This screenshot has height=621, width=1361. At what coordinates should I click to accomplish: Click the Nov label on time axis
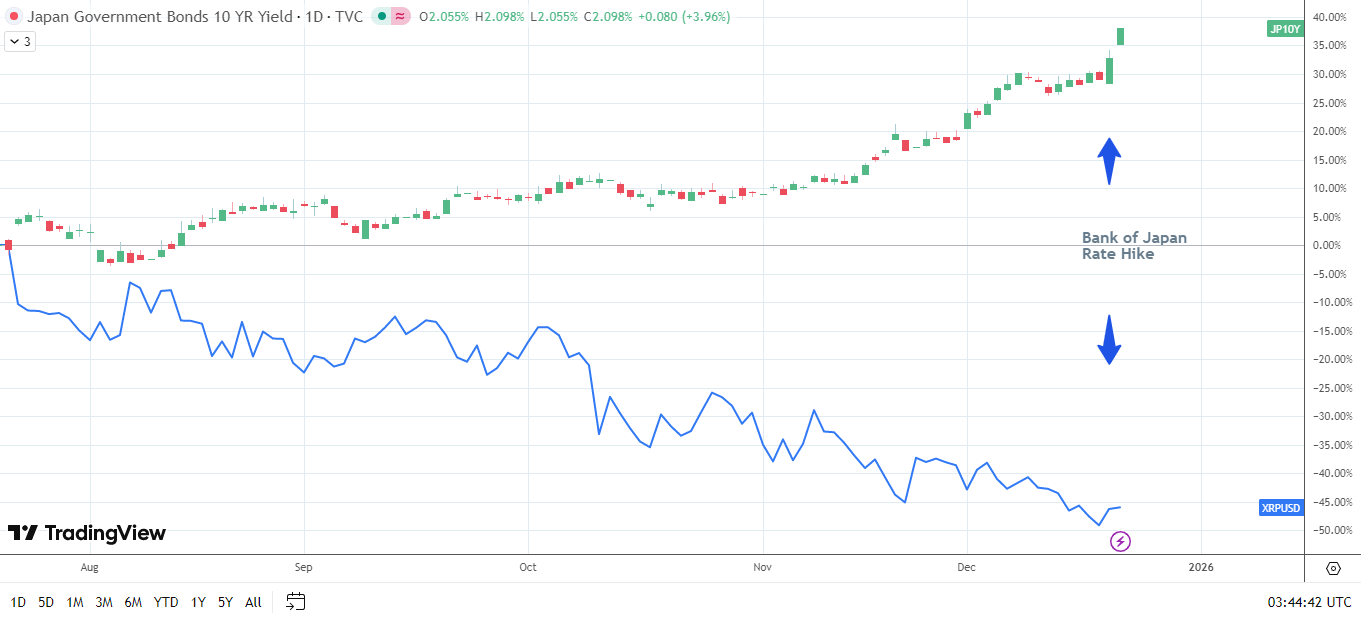(762, 567)
